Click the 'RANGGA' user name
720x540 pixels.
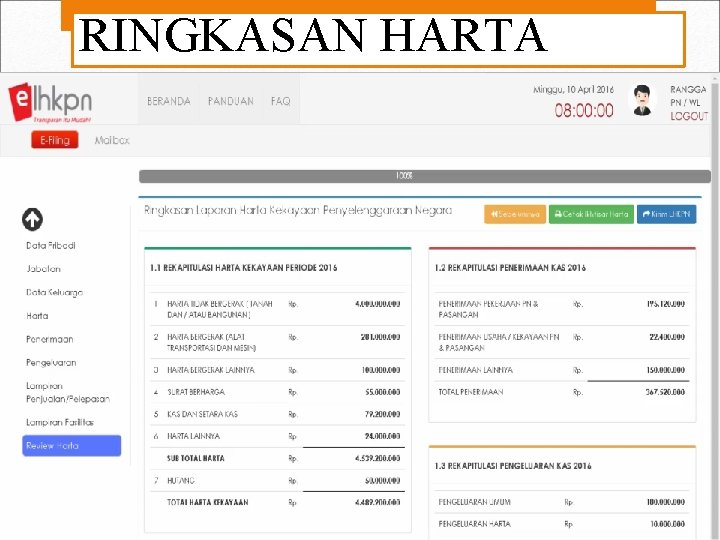688,90
